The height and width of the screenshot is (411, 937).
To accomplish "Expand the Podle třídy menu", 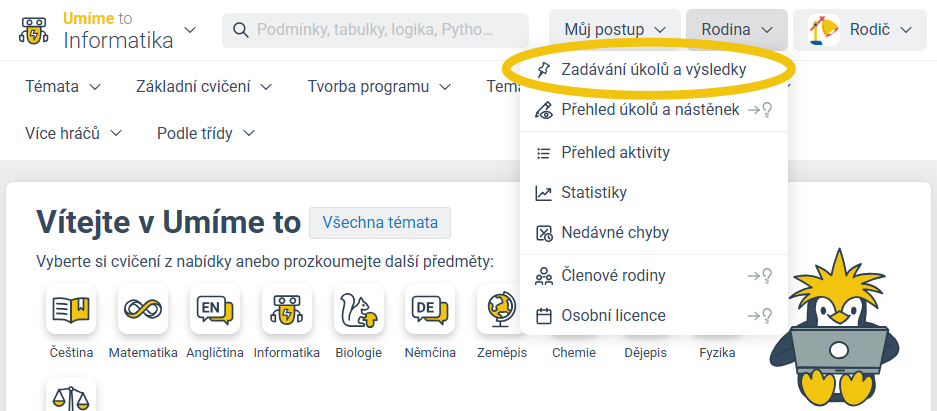I will click(205, 133).
